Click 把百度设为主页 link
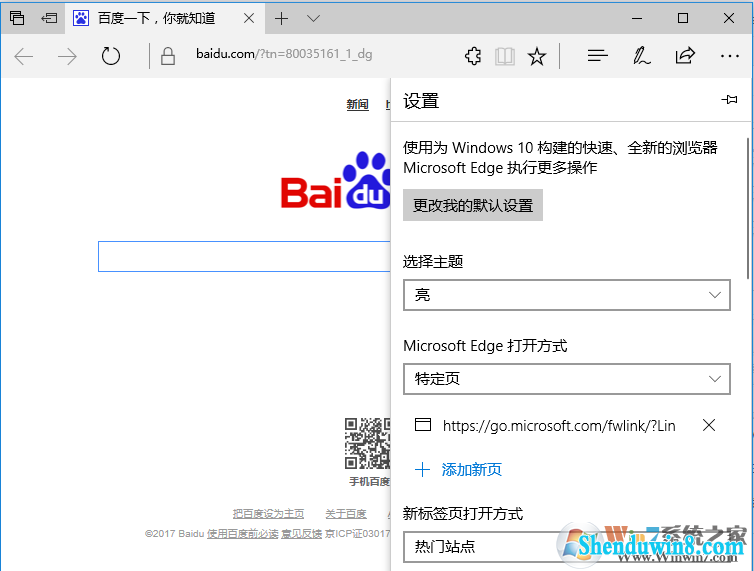 268,514
